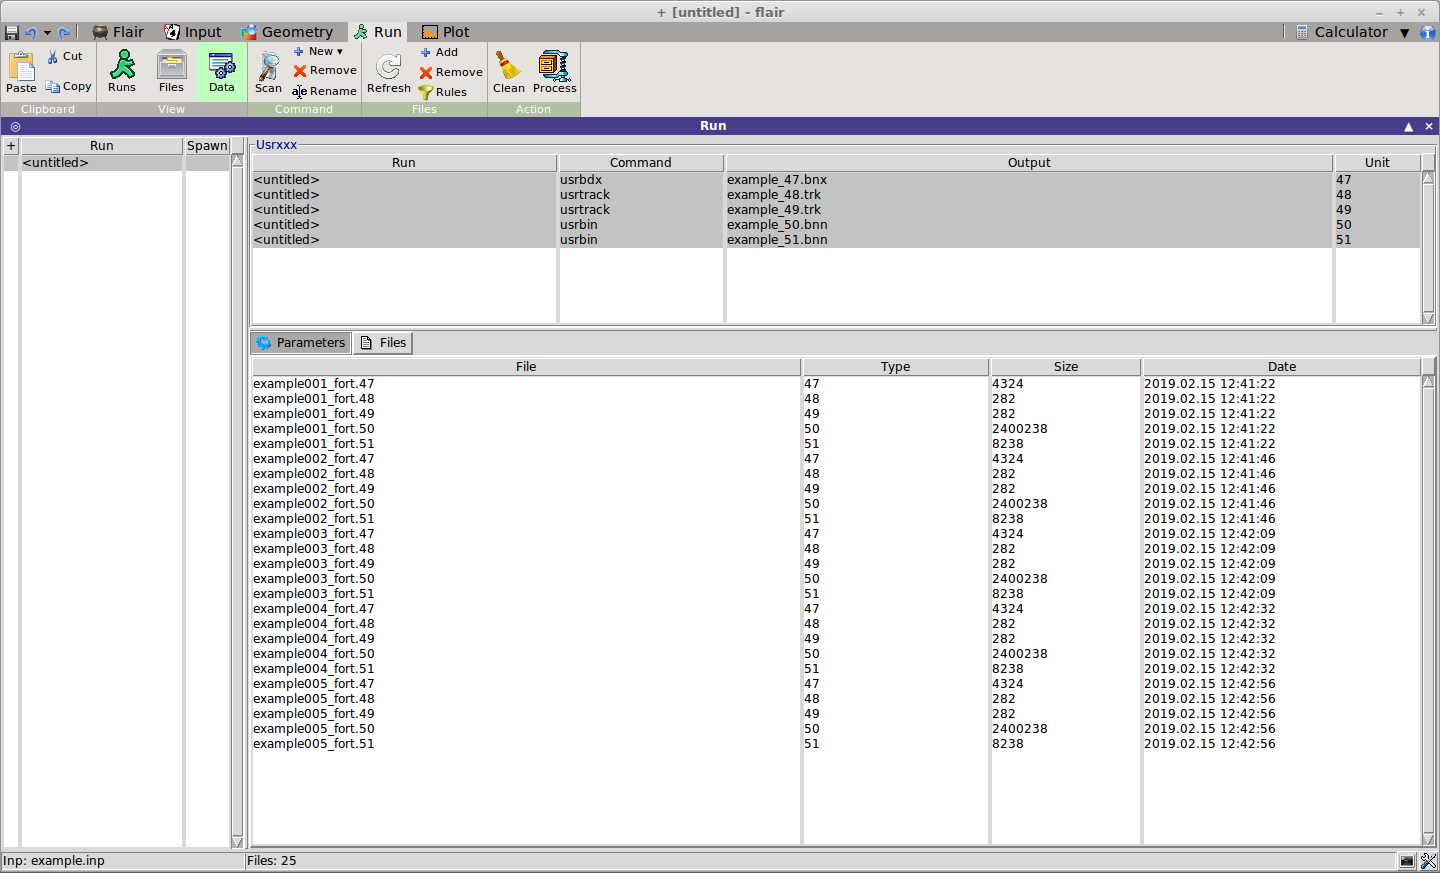1440x873 pixels.
Task: Switch to the Geometry tab
Action: [287, 32]
